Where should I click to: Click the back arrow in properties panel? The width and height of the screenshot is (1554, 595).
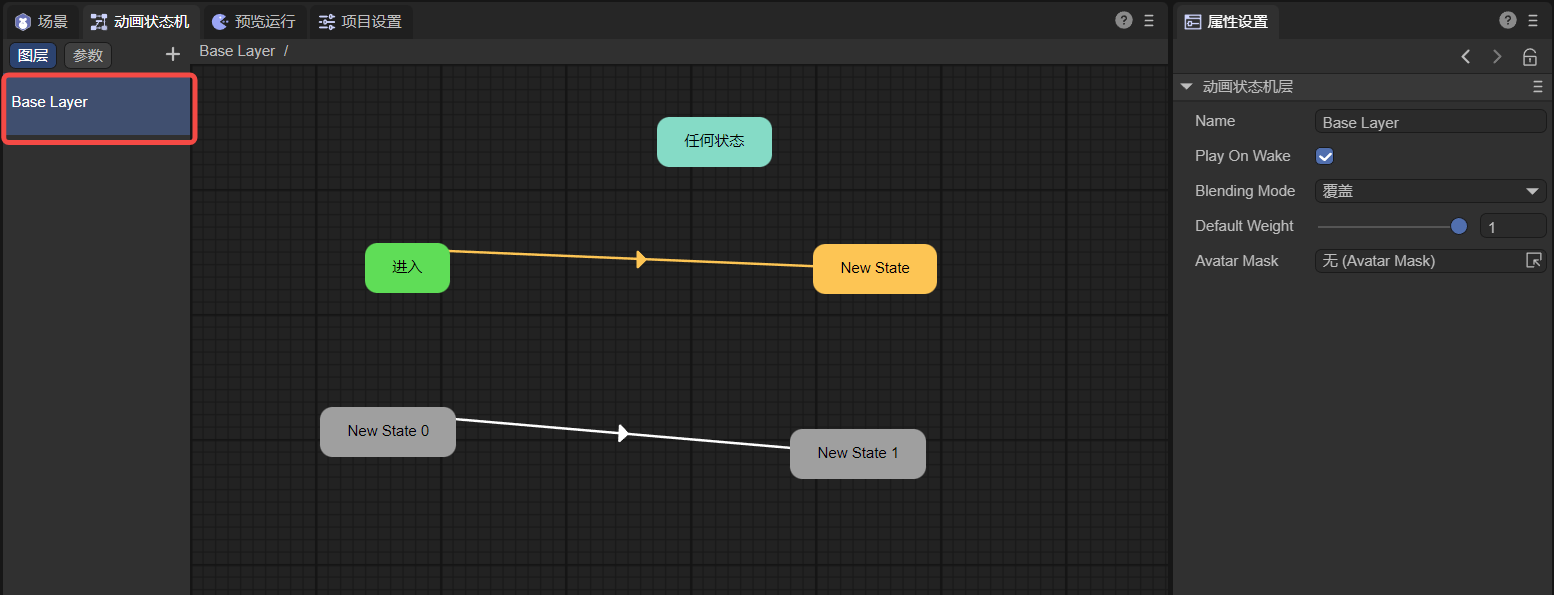pyautogui.click(x=1466, y=57)
